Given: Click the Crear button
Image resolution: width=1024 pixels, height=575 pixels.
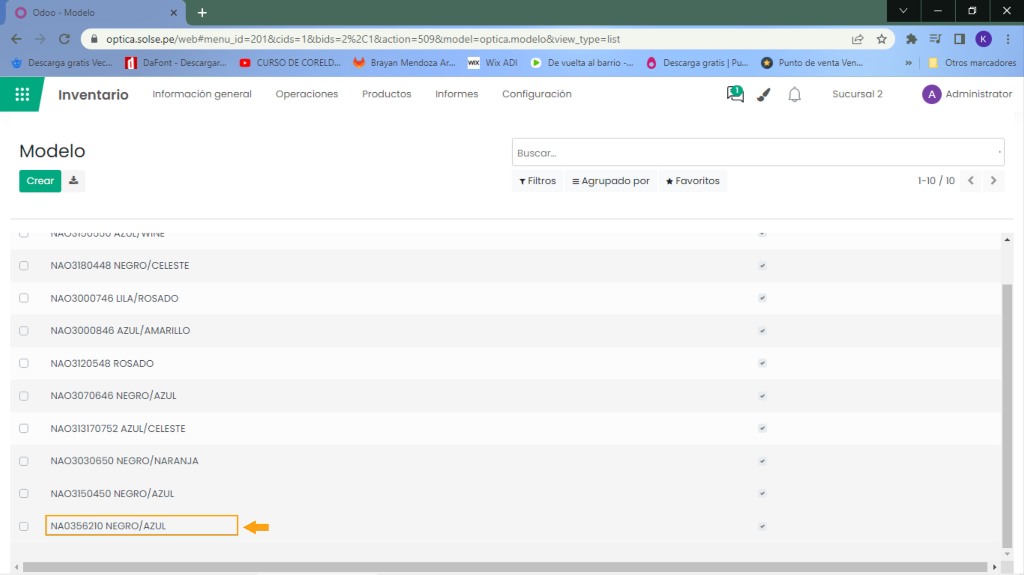Looking at the screenshot, I should pyautogui.click(x=40, y=181).
